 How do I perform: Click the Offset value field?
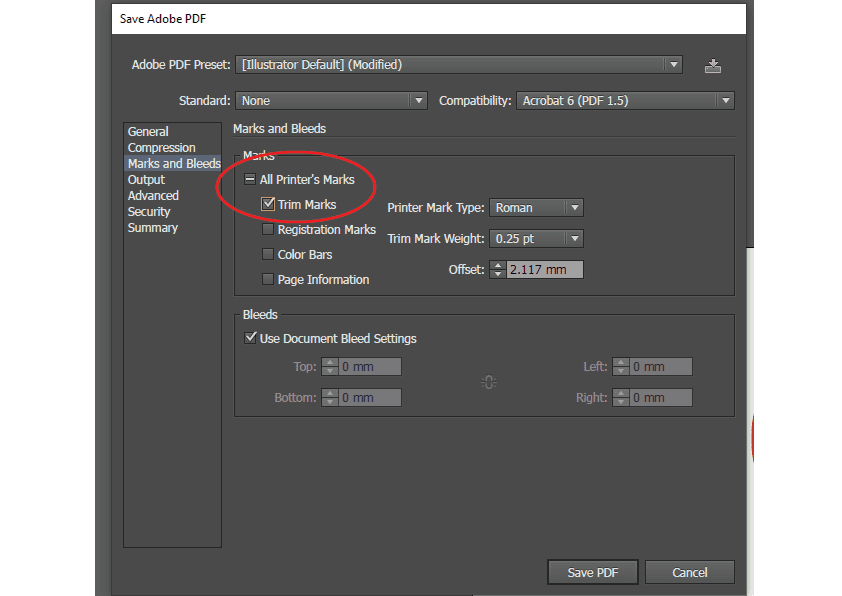click(x=545, y=270)
